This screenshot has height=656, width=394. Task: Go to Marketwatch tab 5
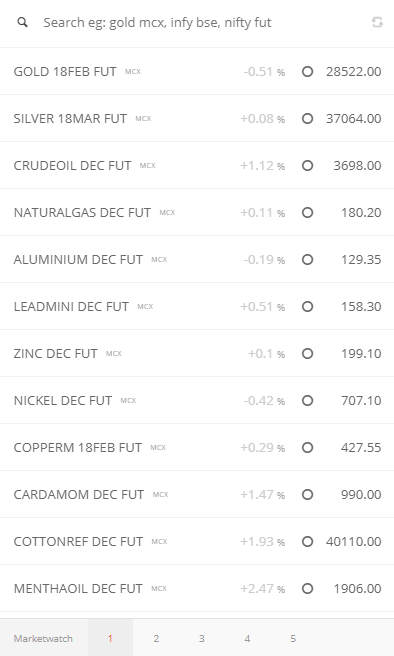[x=293, y=638]
